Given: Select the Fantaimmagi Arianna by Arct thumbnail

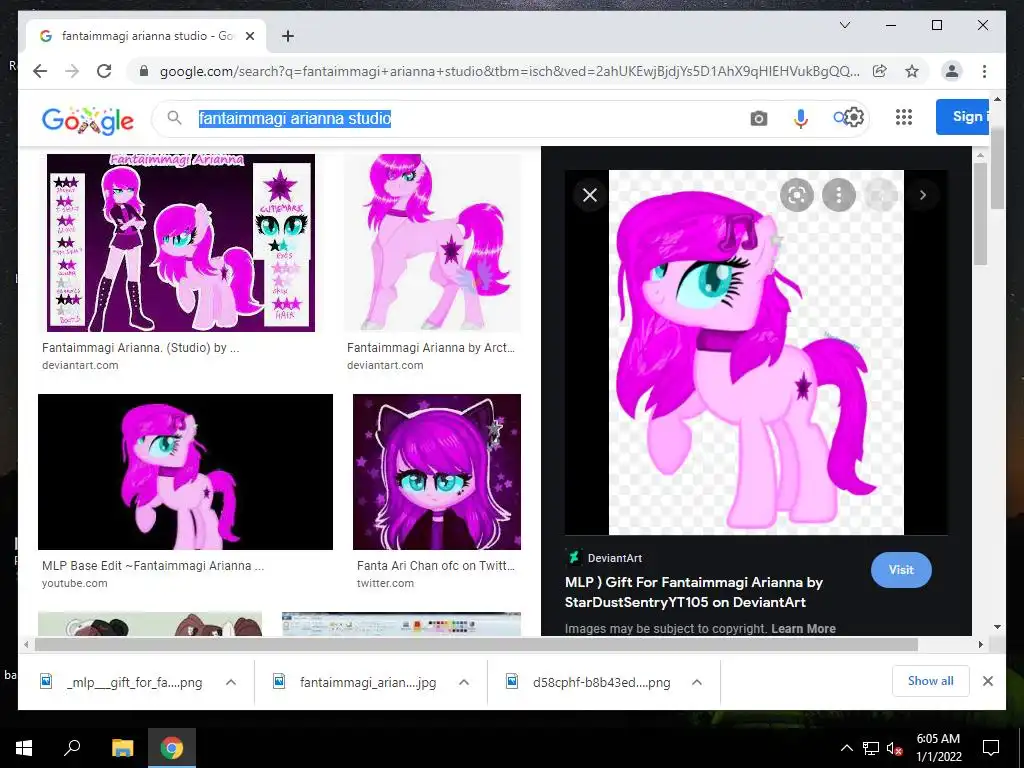Looking at the screenshot, I should click(x=432, y=243).
